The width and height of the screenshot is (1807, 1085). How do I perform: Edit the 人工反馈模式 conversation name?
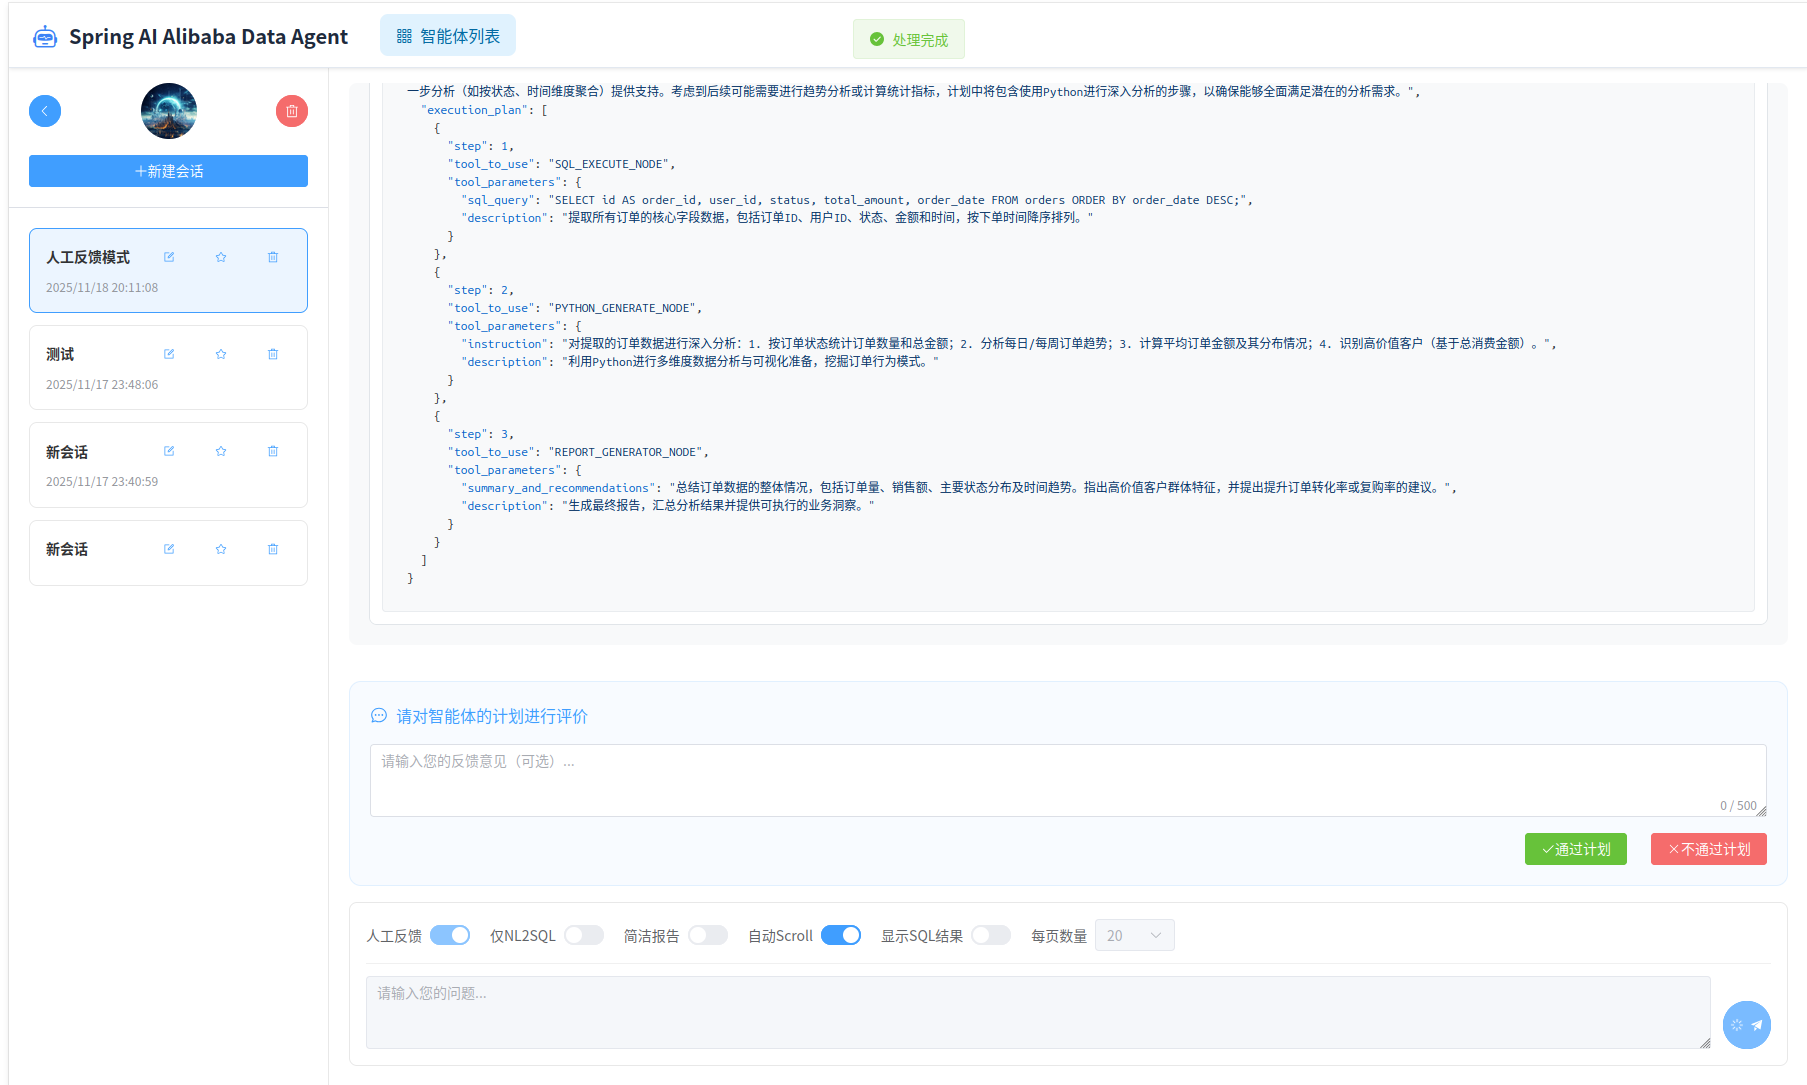click(169, 257)
